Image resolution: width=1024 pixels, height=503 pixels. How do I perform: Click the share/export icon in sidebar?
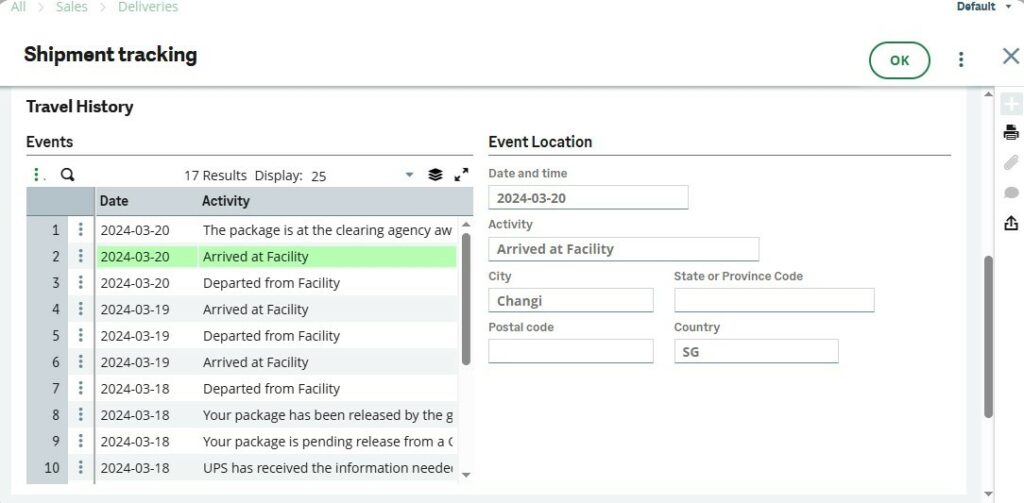click(1011, 223)
